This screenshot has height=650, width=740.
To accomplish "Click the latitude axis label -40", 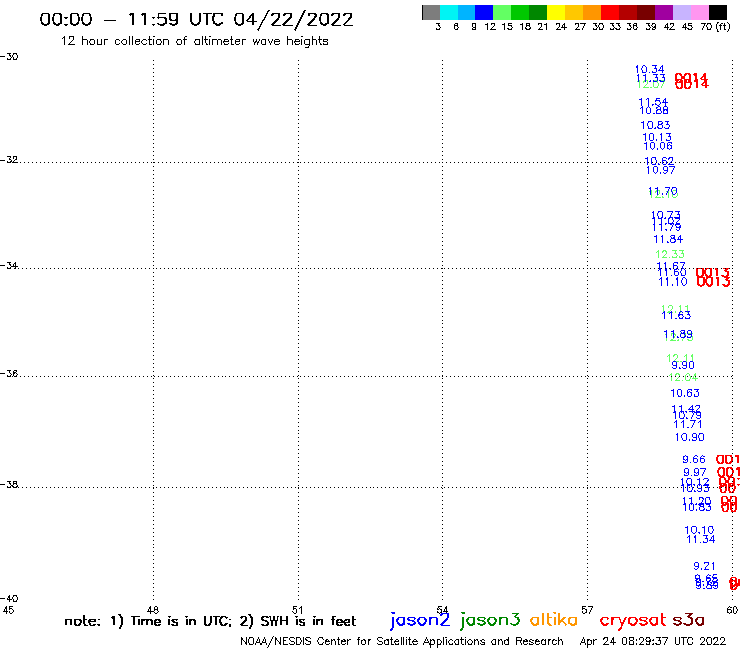I will coord(9,598).
